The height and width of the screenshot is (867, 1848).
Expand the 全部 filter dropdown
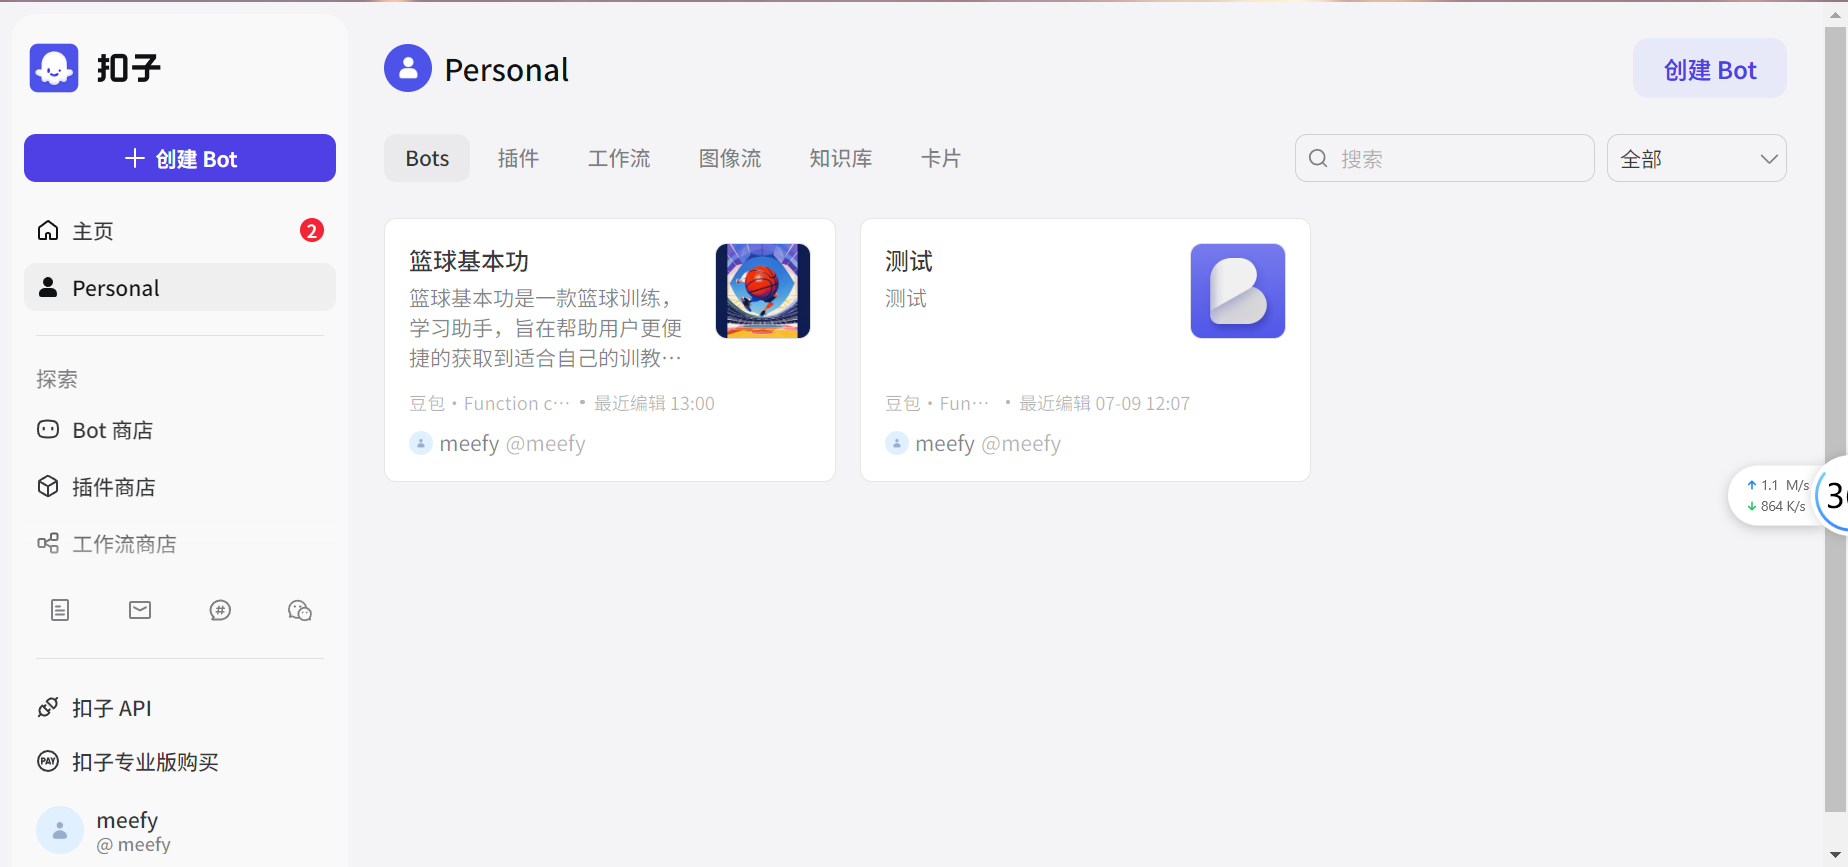point(1696,158)
